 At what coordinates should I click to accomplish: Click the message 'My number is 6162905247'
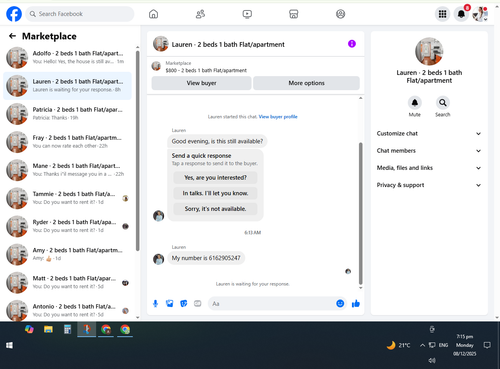point(206,258)
